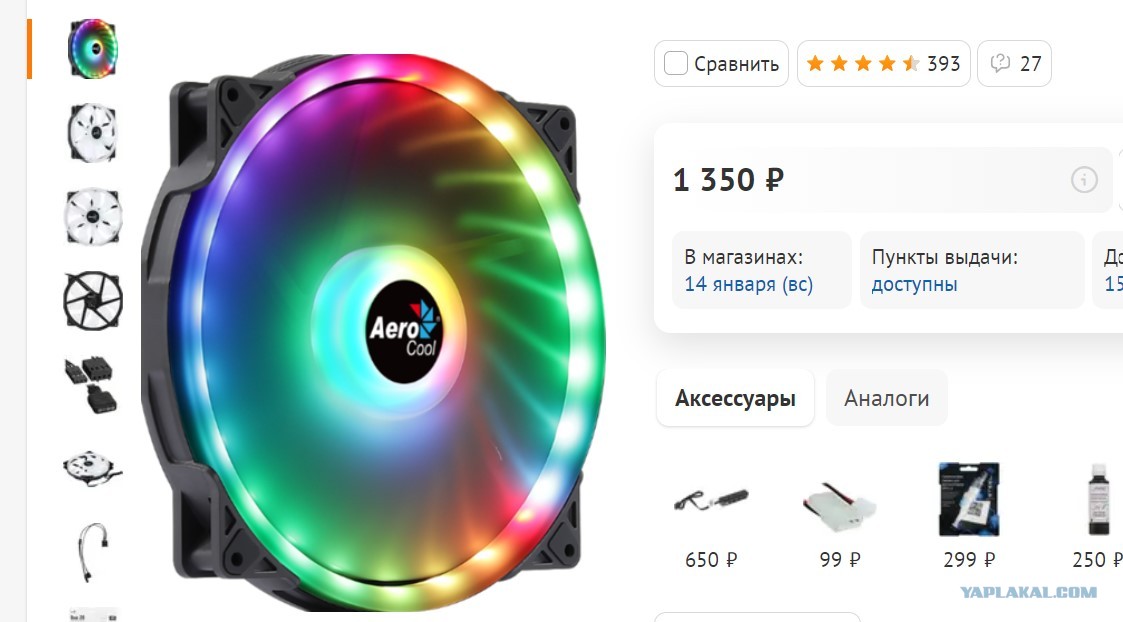
Task: Switch to the Аксессуары tab
Action: (735, 398)
